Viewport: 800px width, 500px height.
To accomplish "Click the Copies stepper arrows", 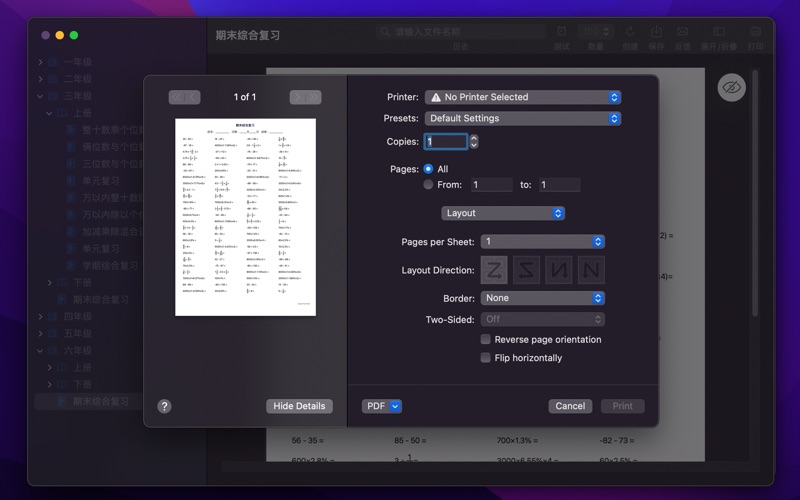I will pyautogui.click(x=474, y=142).
